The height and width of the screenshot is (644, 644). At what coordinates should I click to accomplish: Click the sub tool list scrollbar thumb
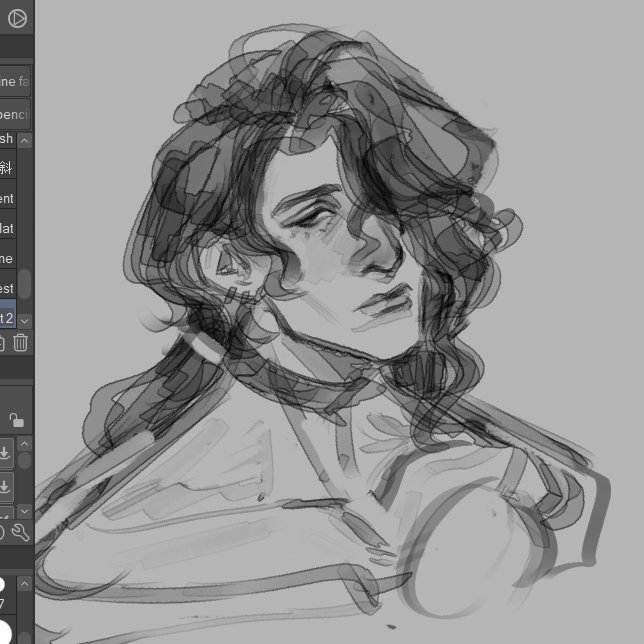pyautogui.click(x=25, y=284)
